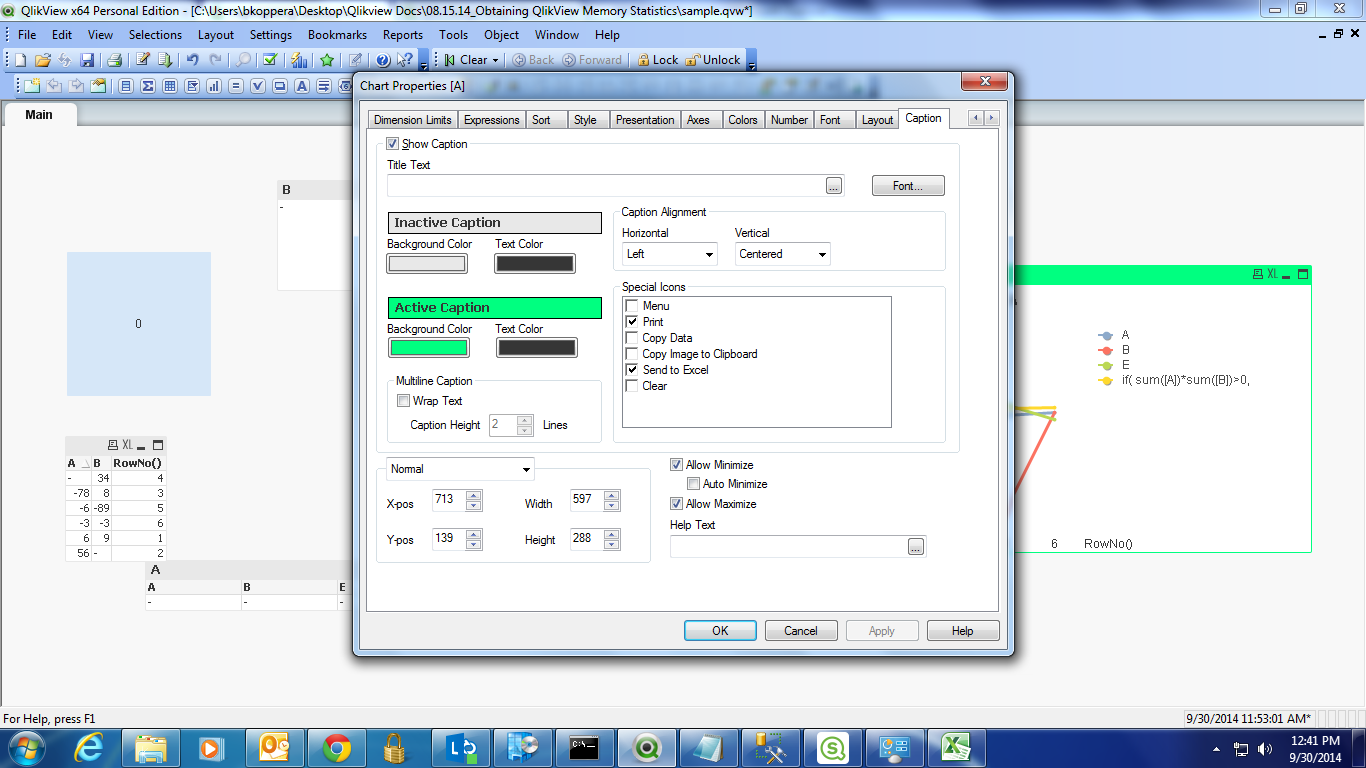Switch to the Presentation tab
The height and width of the screenshot is (768, 1366).
point(645,120)
